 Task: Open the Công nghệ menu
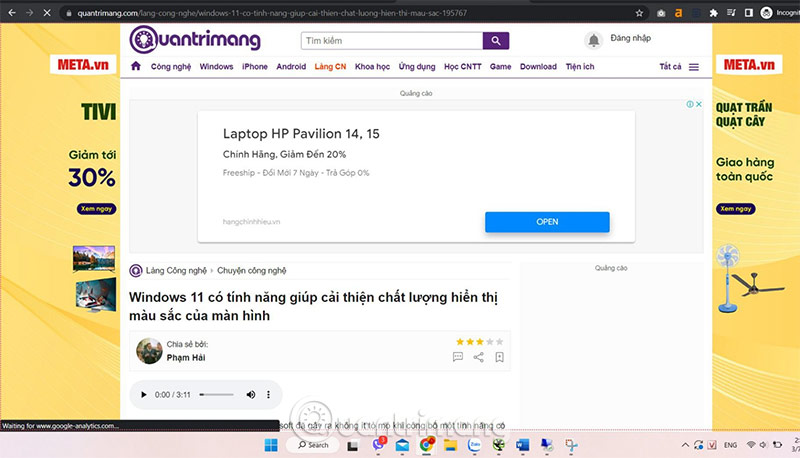[x=170, y=66]
